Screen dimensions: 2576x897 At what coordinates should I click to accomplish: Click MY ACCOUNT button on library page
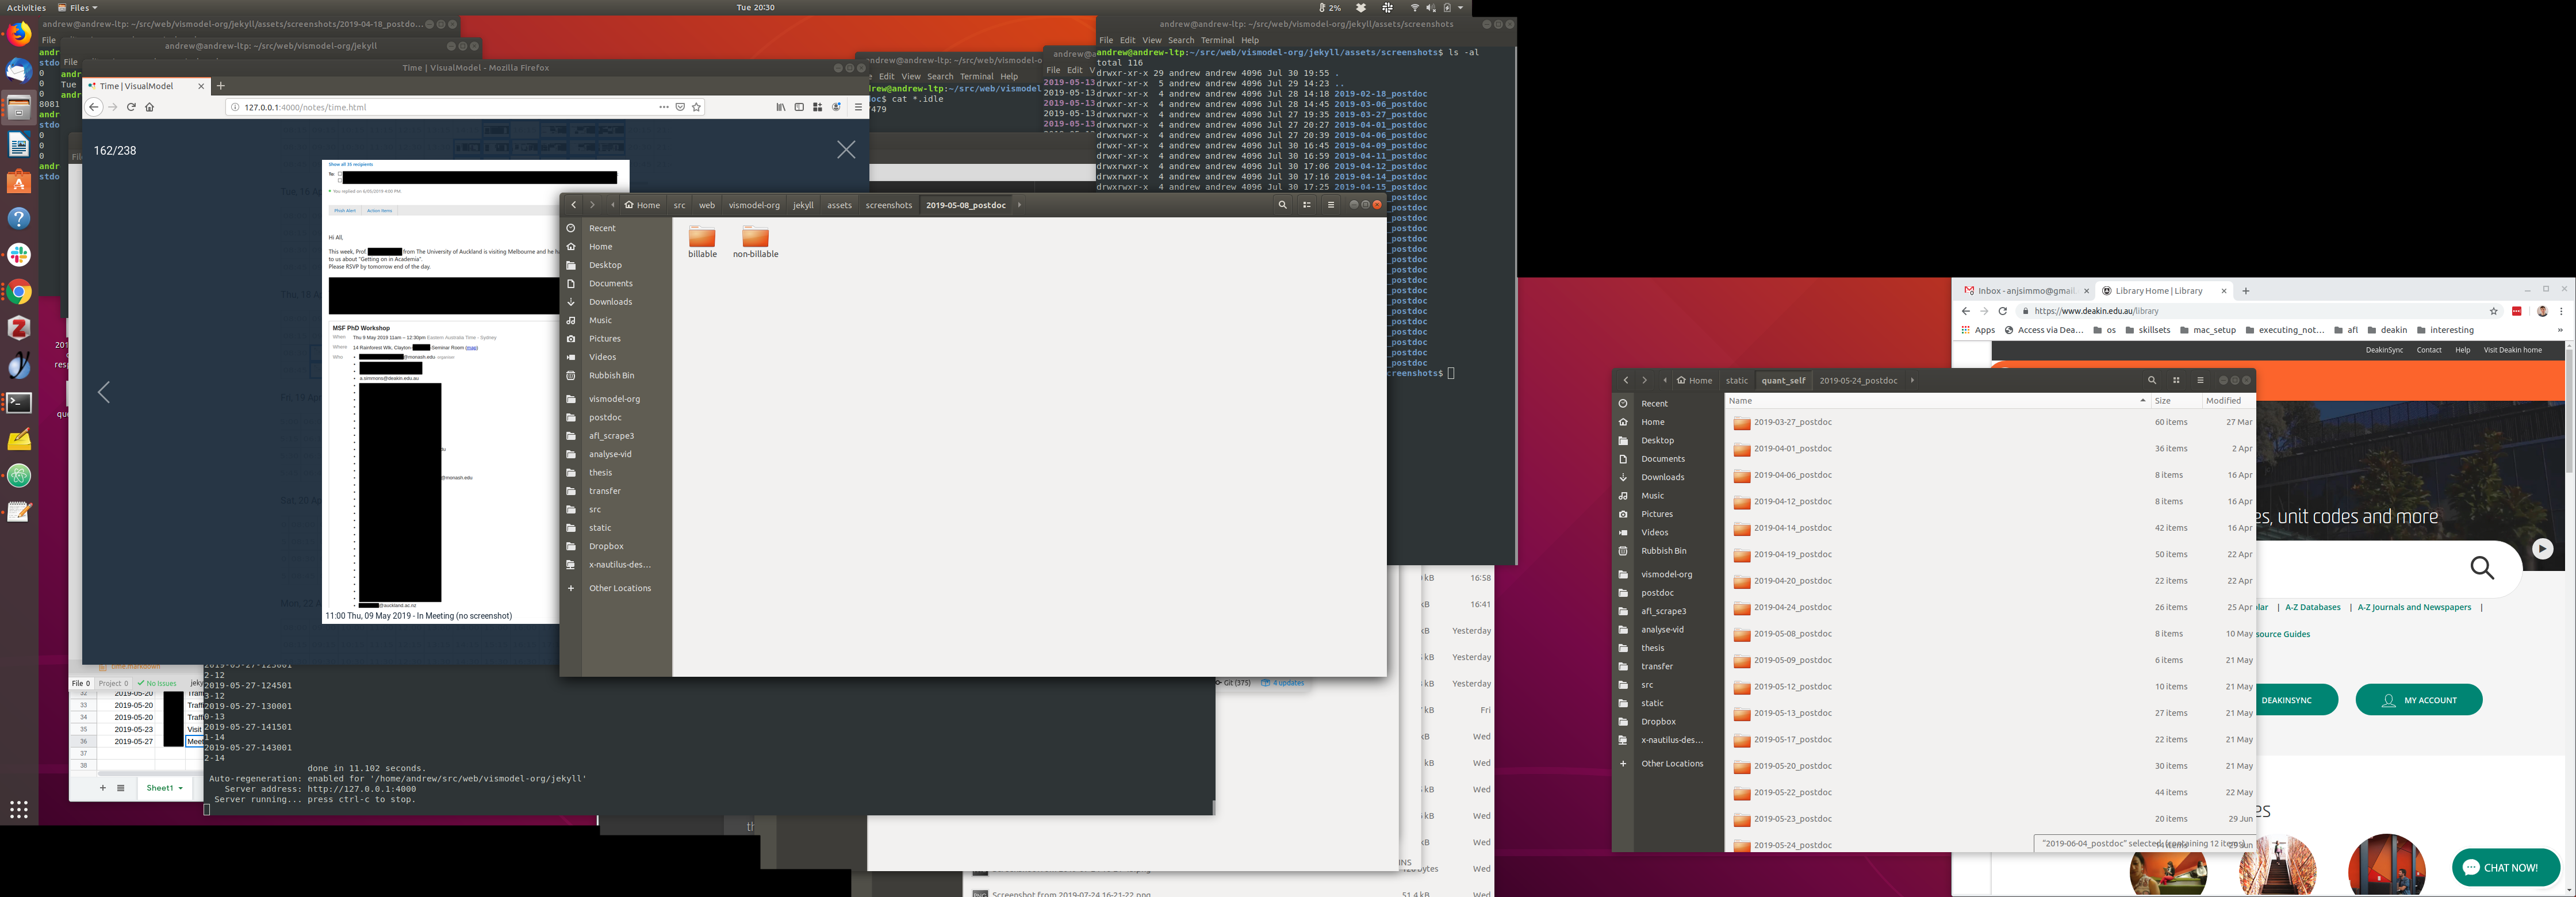(x=2418, y=700)
